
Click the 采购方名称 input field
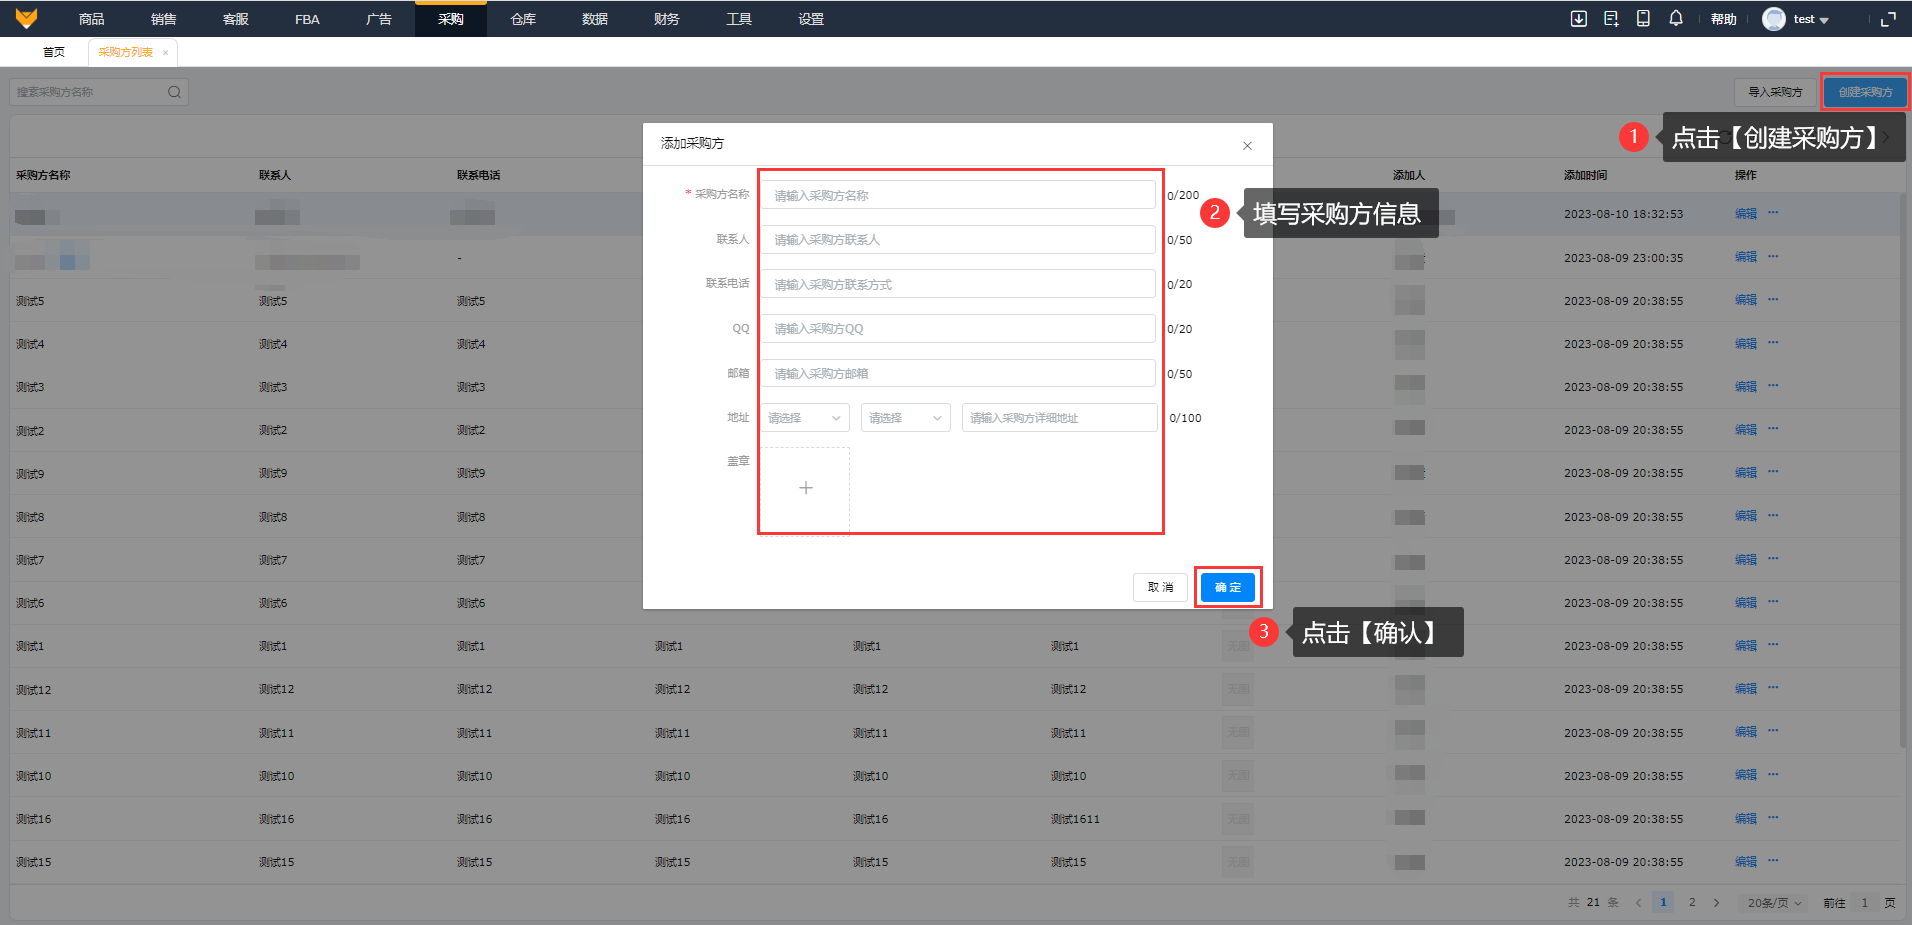click(x=958, y=195)
